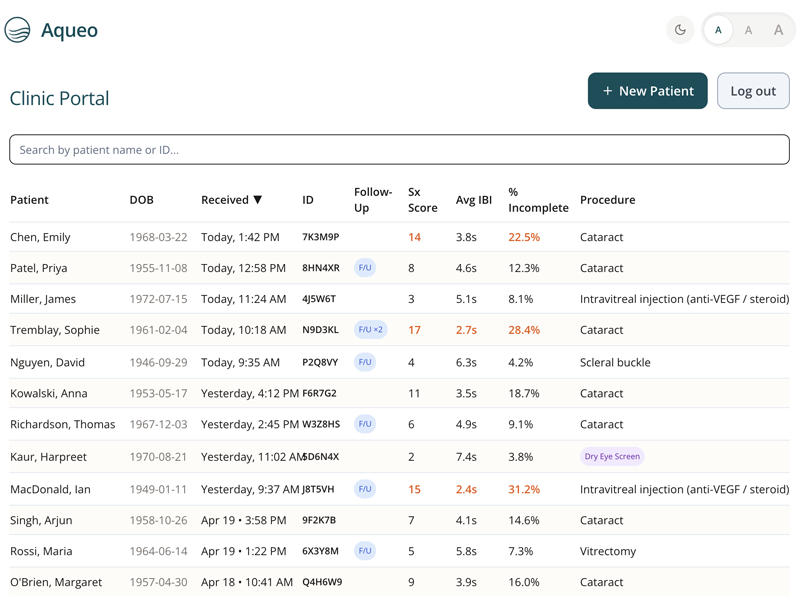
Task: Click the F/U badge for MacDonald, Ian
Action: [365, 489]
